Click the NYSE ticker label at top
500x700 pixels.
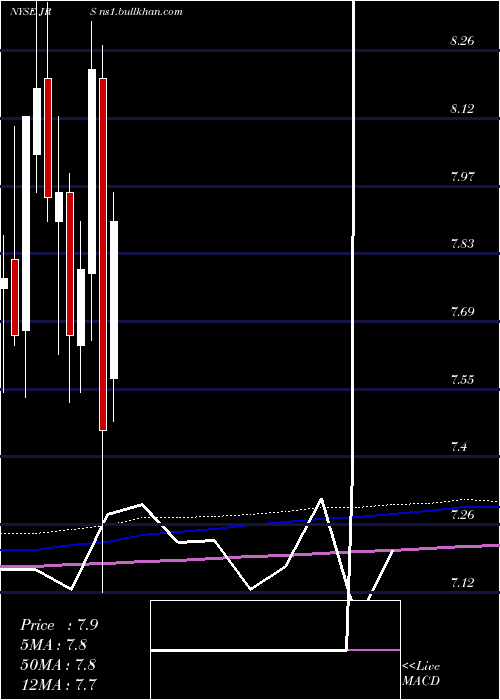[30, 12]
